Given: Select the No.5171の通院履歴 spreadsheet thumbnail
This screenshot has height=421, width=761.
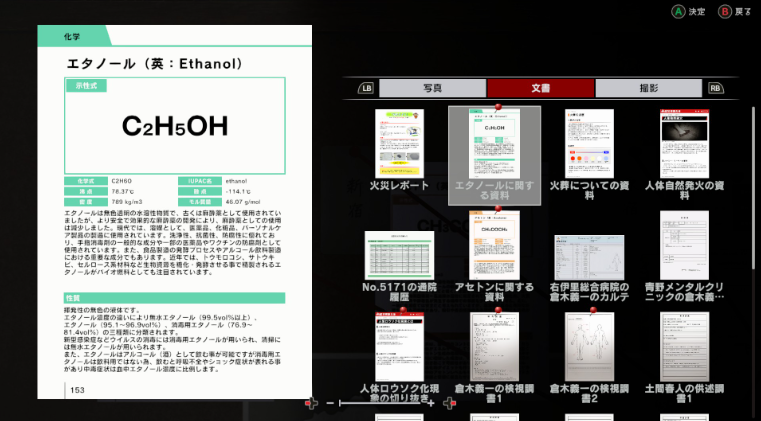Looking at the screenshot, I should 399,255.
